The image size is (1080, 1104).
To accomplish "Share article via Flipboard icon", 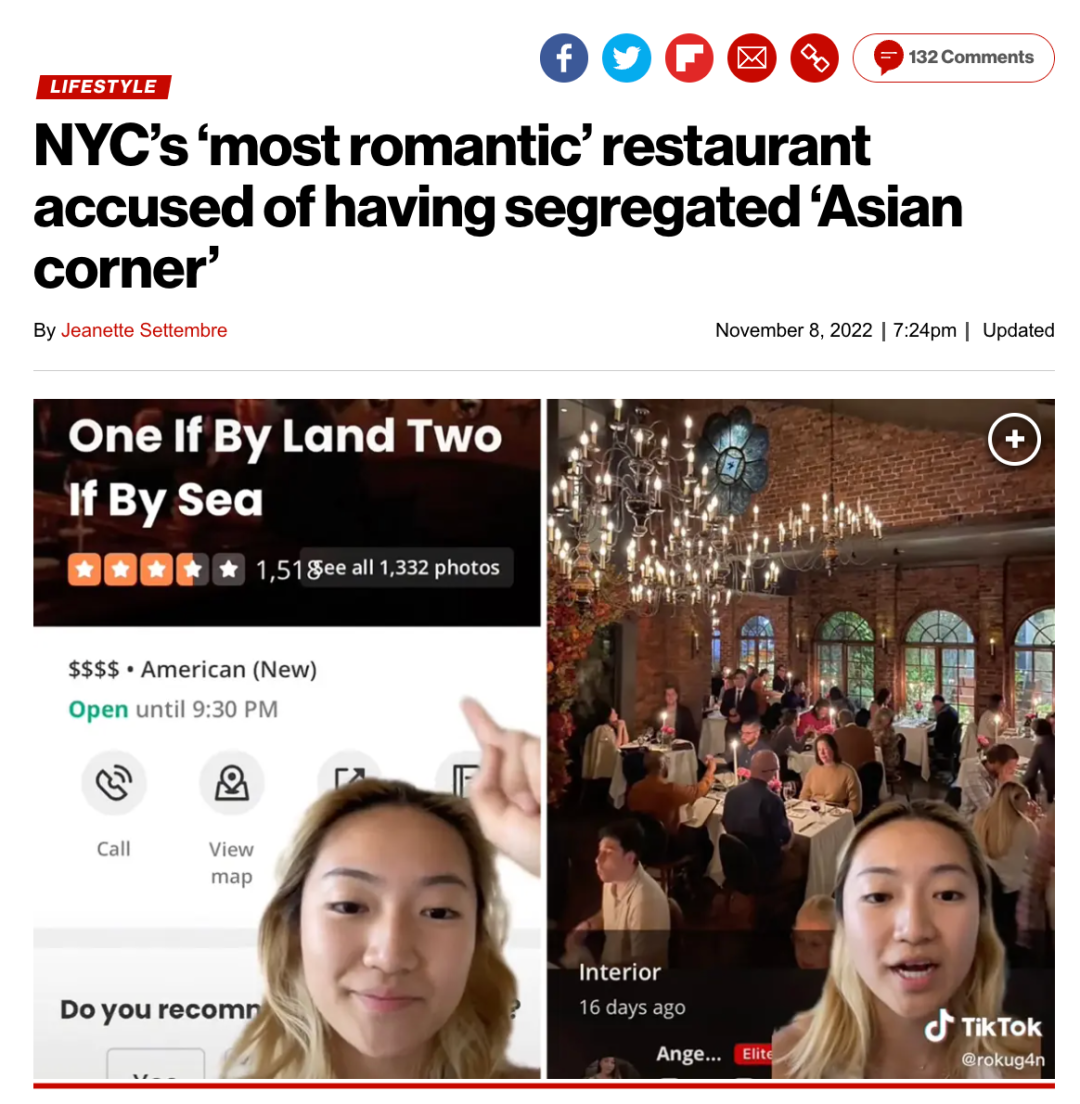I will click(x=689, y=58).
